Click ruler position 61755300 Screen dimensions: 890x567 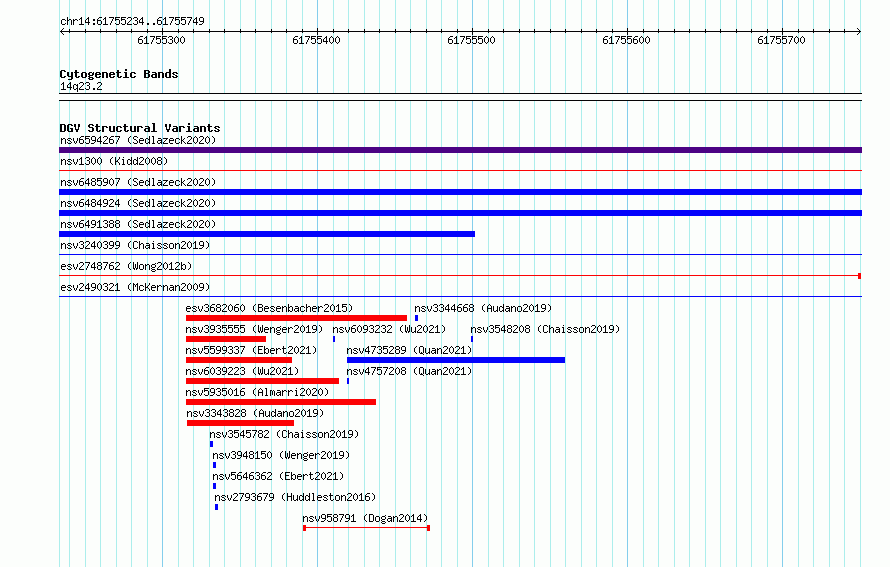(161, 40)
